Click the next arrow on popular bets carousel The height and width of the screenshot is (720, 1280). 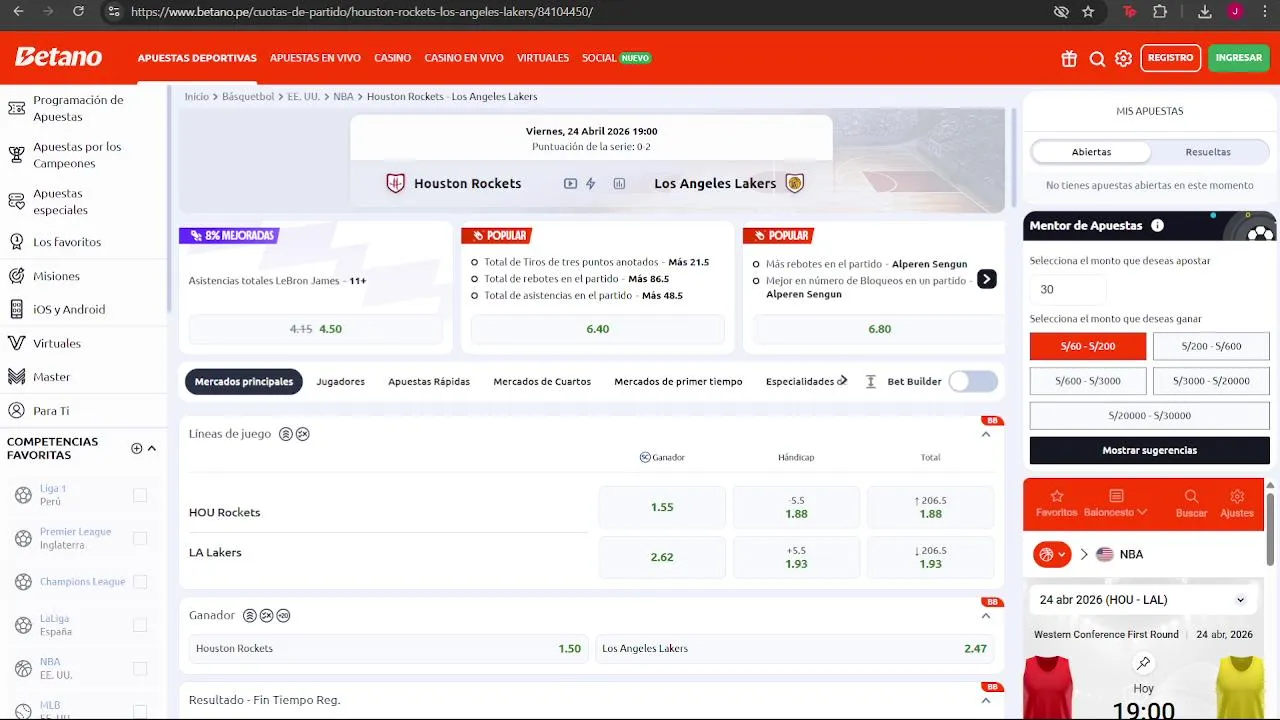click(987, 279)
